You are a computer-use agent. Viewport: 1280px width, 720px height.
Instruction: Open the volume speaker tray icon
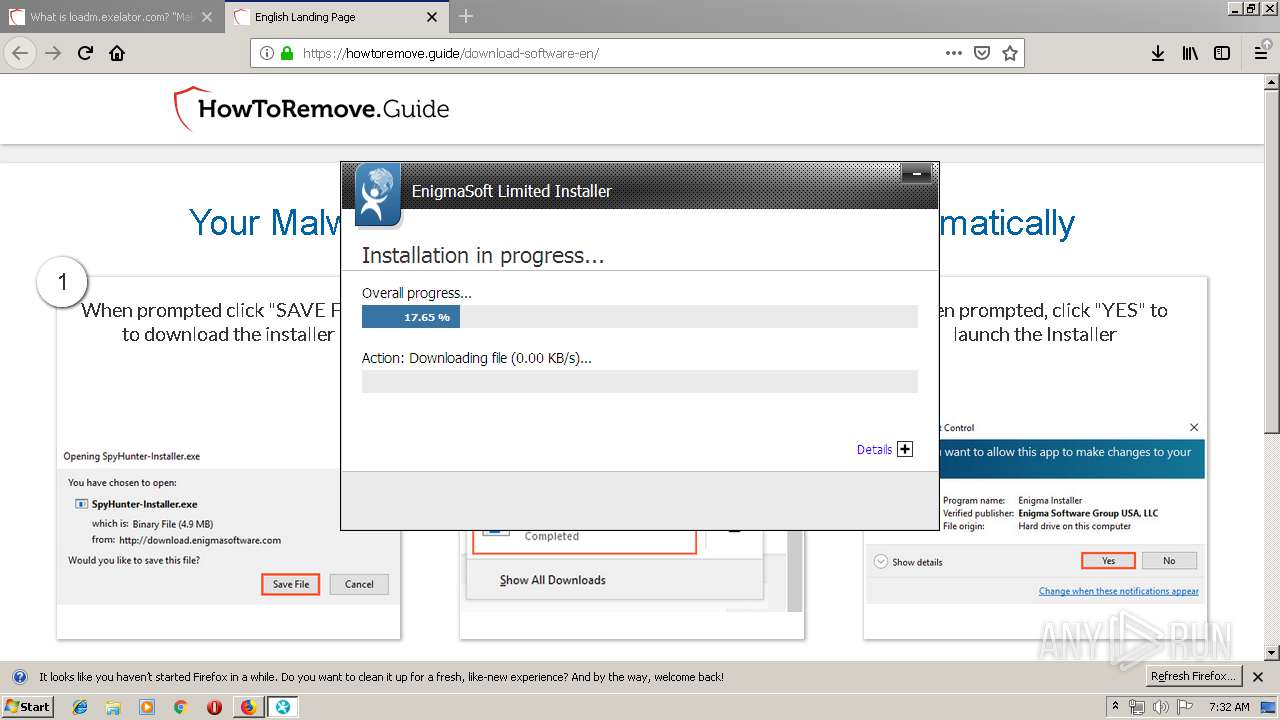[x=1161, y=706]
